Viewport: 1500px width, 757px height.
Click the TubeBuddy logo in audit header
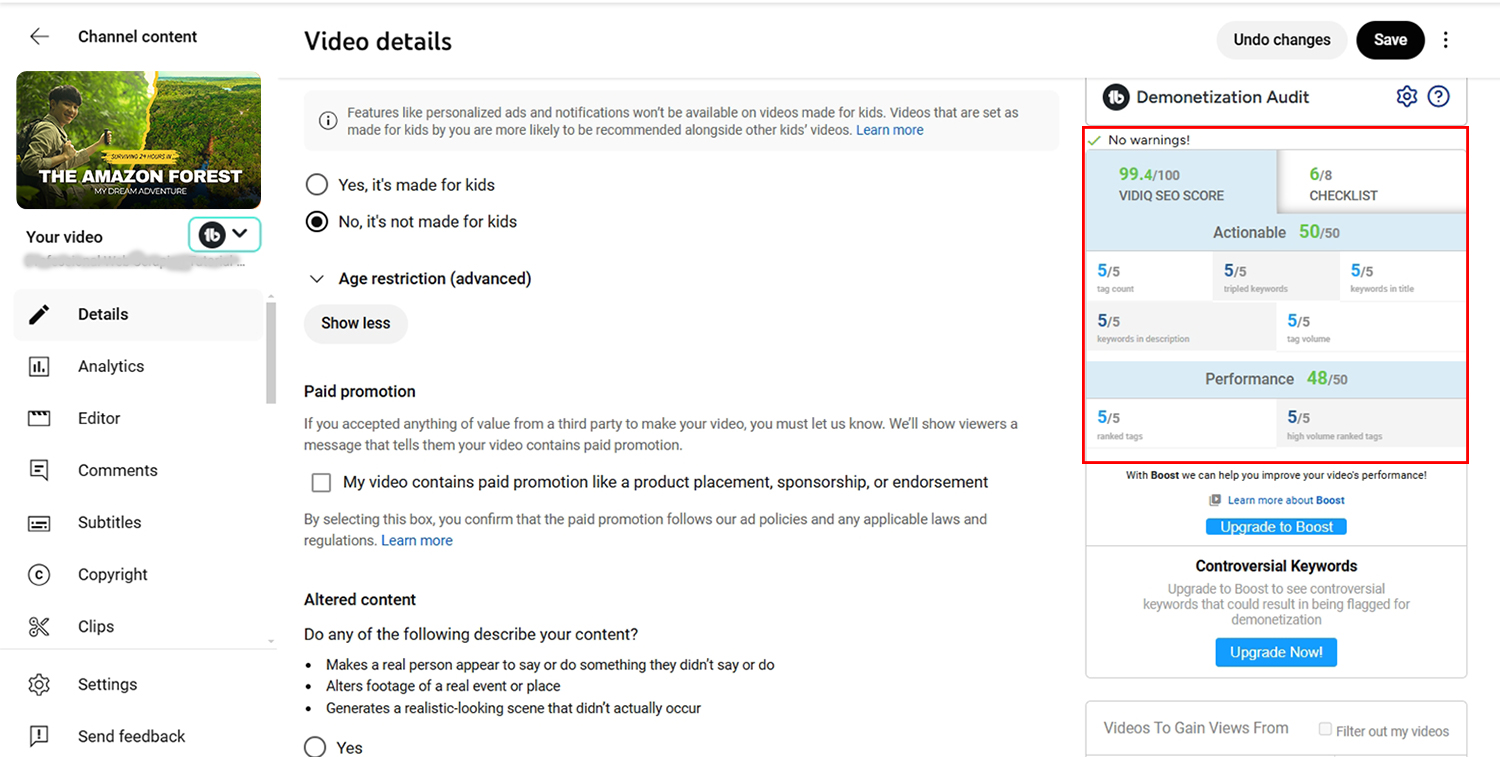pos(1116,97)
